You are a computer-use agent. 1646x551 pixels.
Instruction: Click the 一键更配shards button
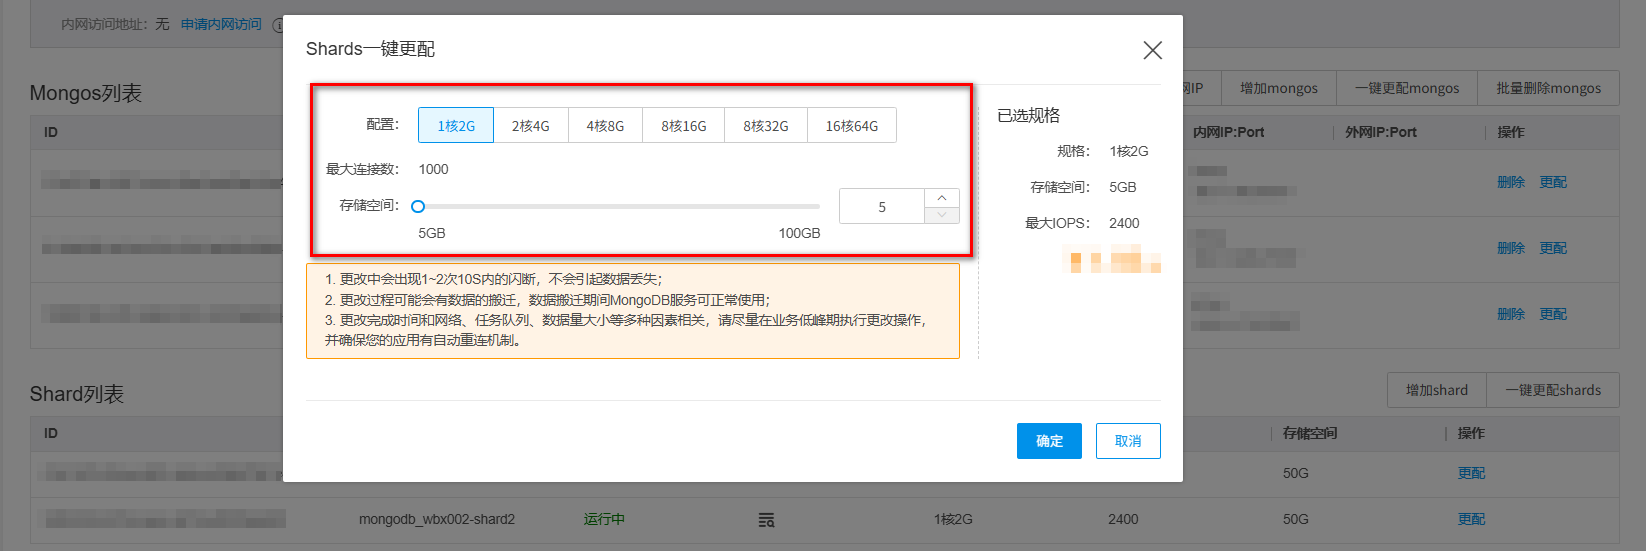point(1553,390)
